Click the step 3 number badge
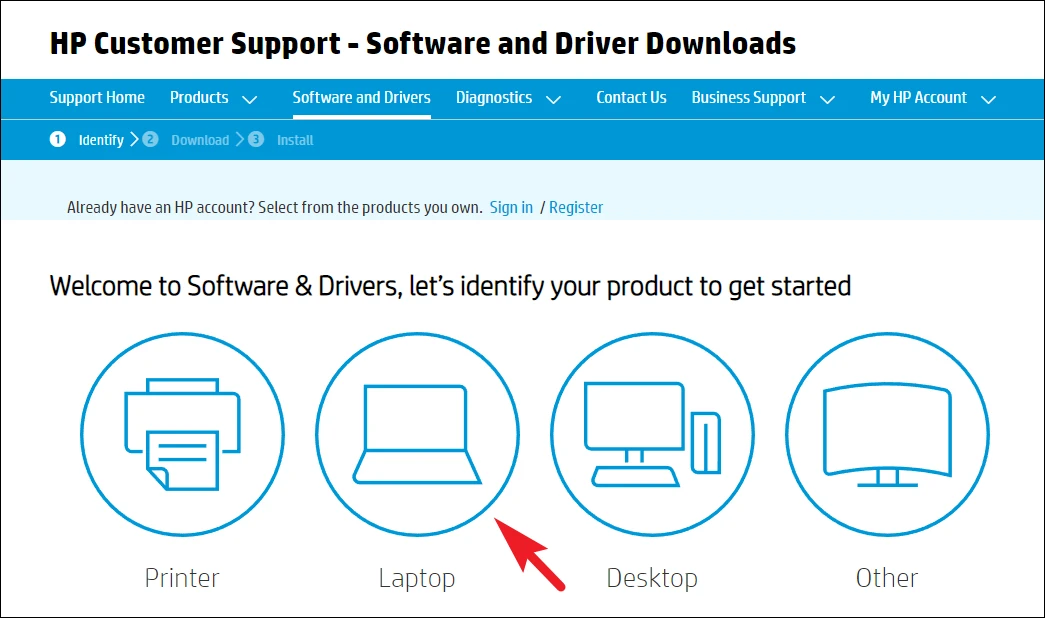The height and width of the screenshot is (618, 1045). tap(256, 139)
